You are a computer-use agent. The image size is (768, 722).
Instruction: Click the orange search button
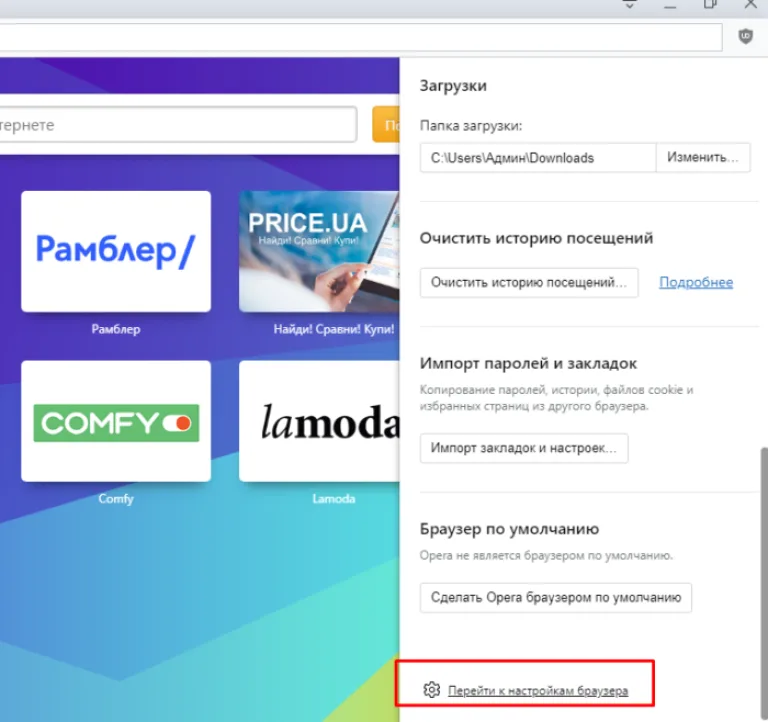tap(386, 125)
